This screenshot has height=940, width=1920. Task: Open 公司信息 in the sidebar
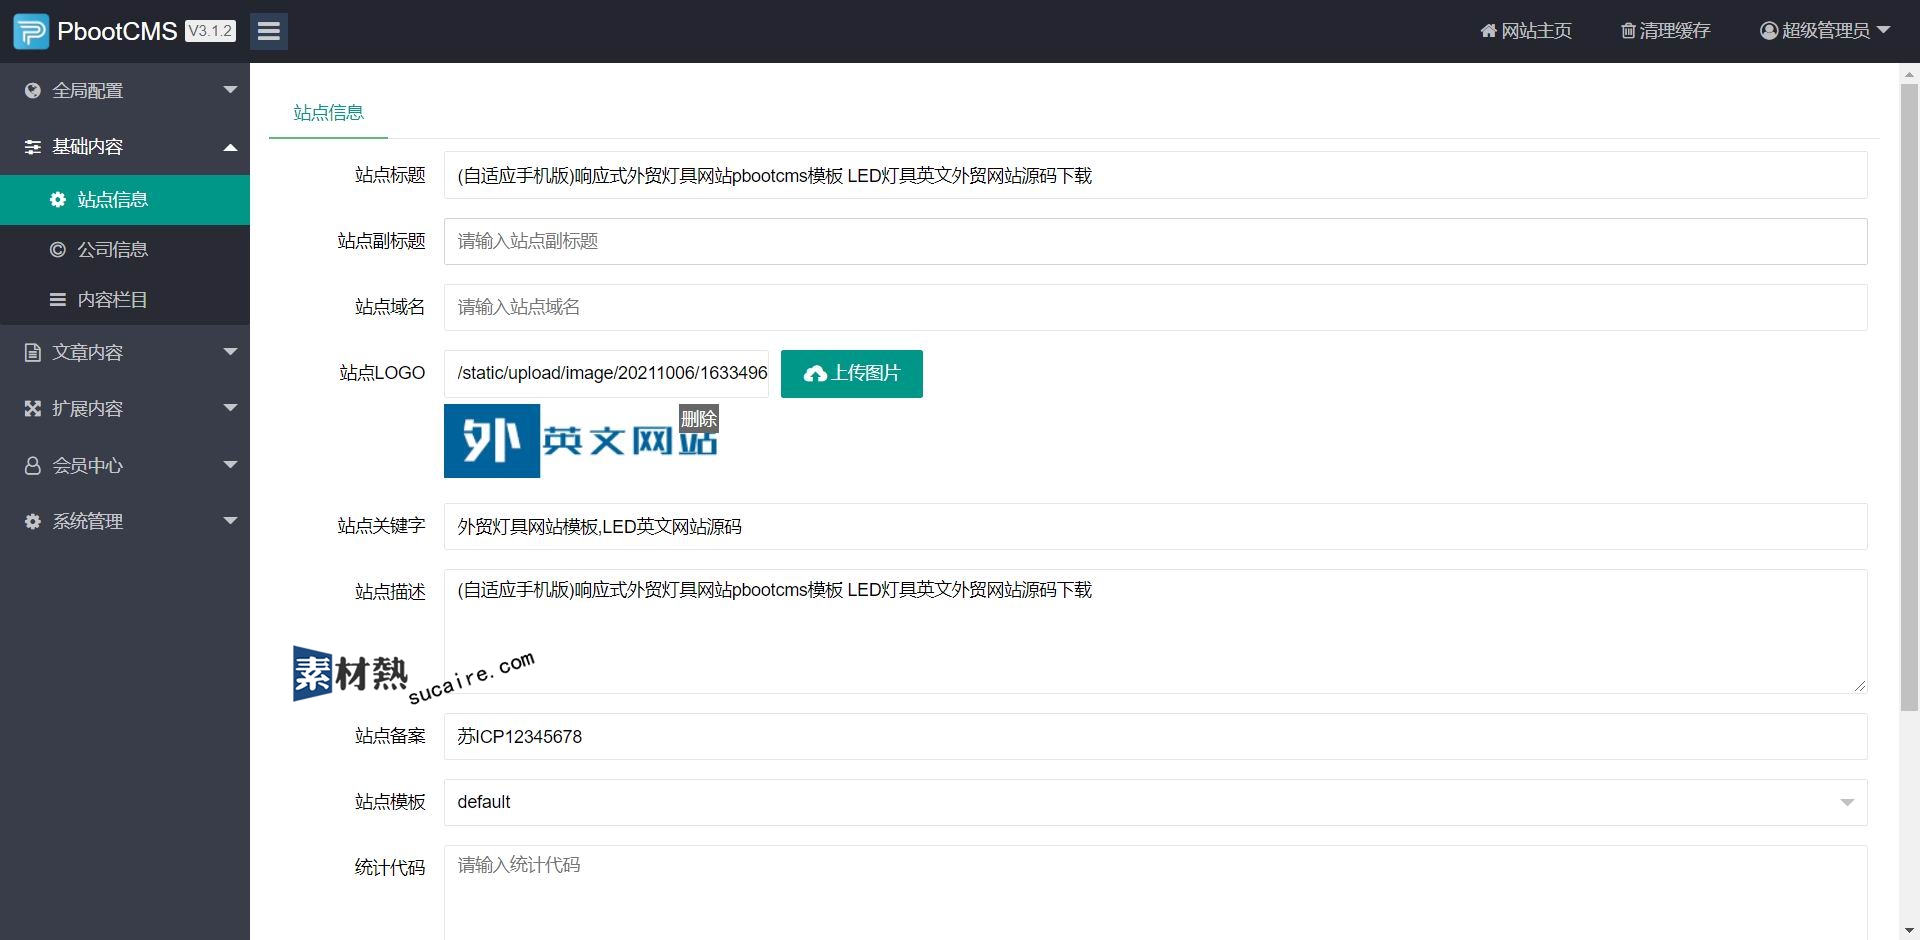click(112, 250)
